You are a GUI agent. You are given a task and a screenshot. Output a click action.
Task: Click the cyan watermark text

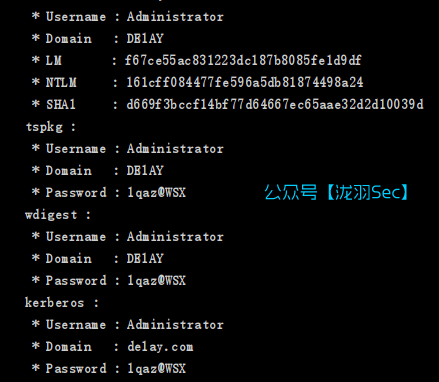point(336,192)
